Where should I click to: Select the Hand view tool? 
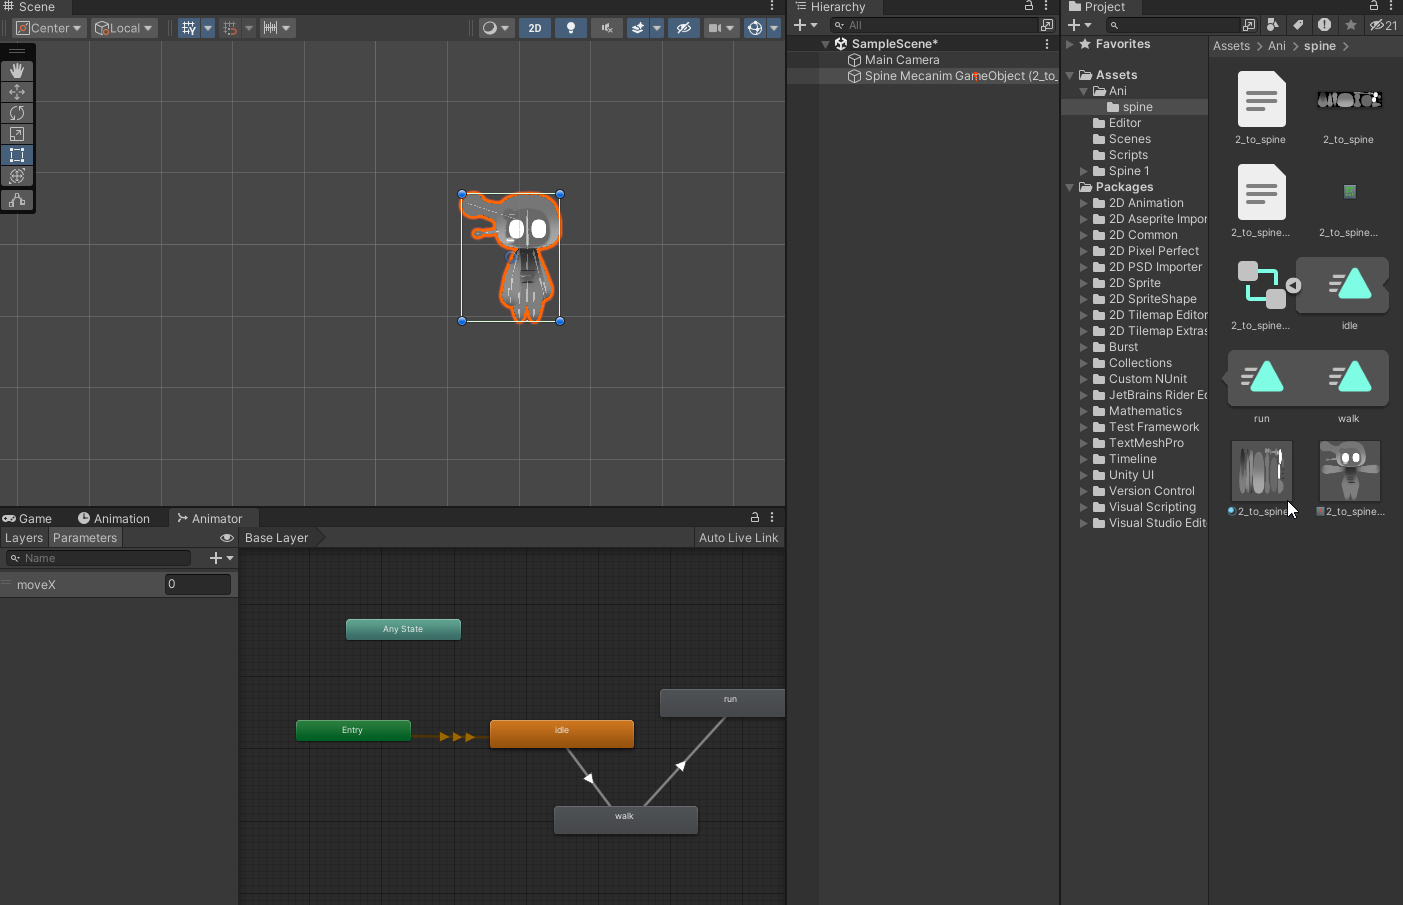coord(17,70)
